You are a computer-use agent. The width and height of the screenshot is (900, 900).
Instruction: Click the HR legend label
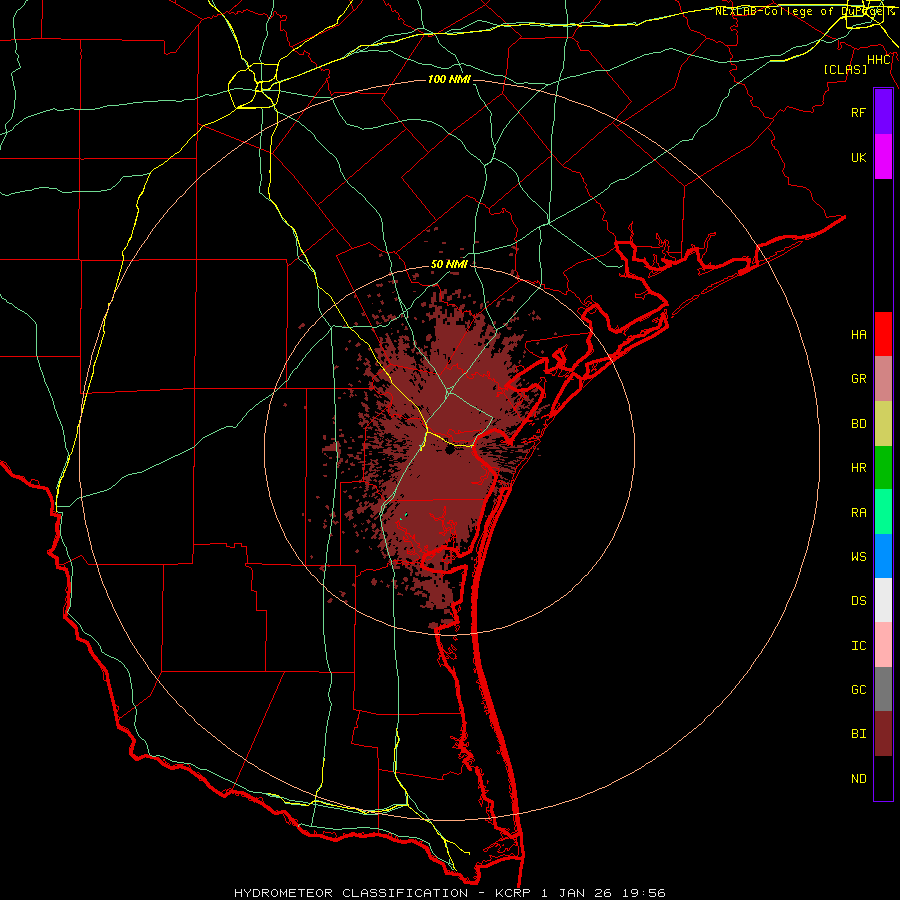pyautogui.click(x=858, y=468)
